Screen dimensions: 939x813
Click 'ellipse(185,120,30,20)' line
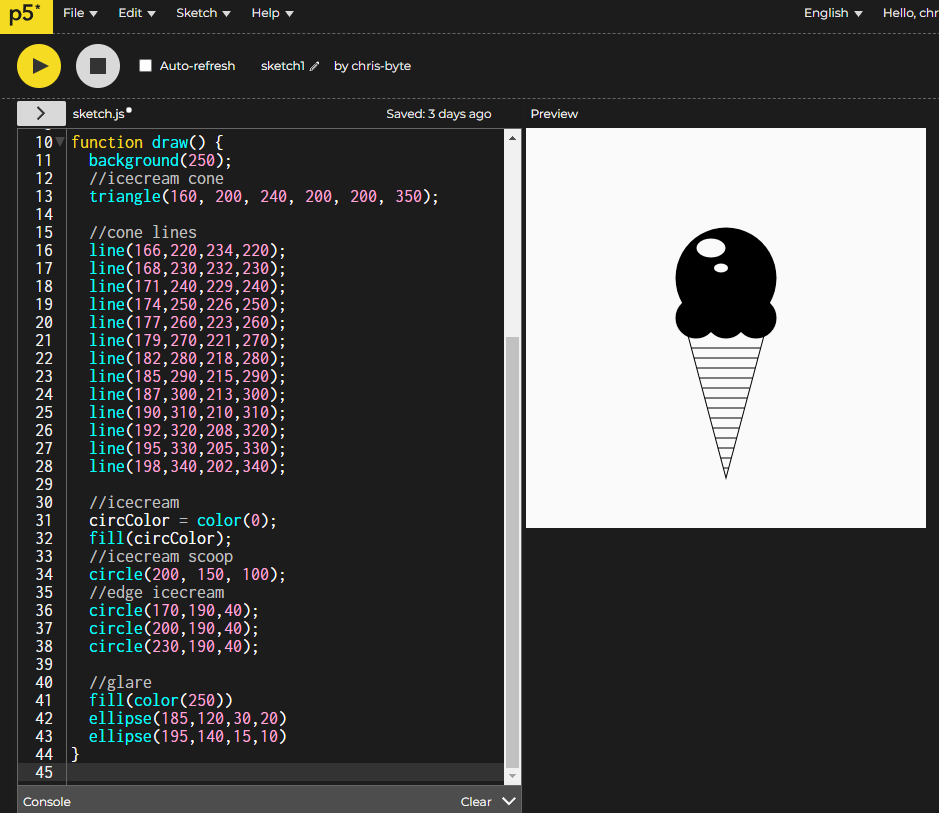point(188,718)
